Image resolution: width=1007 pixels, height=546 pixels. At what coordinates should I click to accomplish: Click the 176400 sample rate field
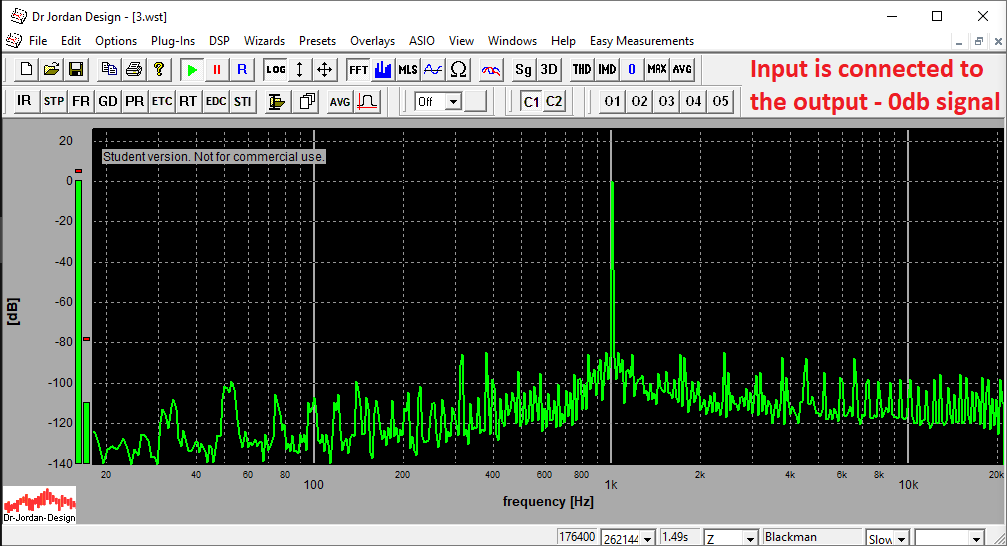(x=577, y=537)
